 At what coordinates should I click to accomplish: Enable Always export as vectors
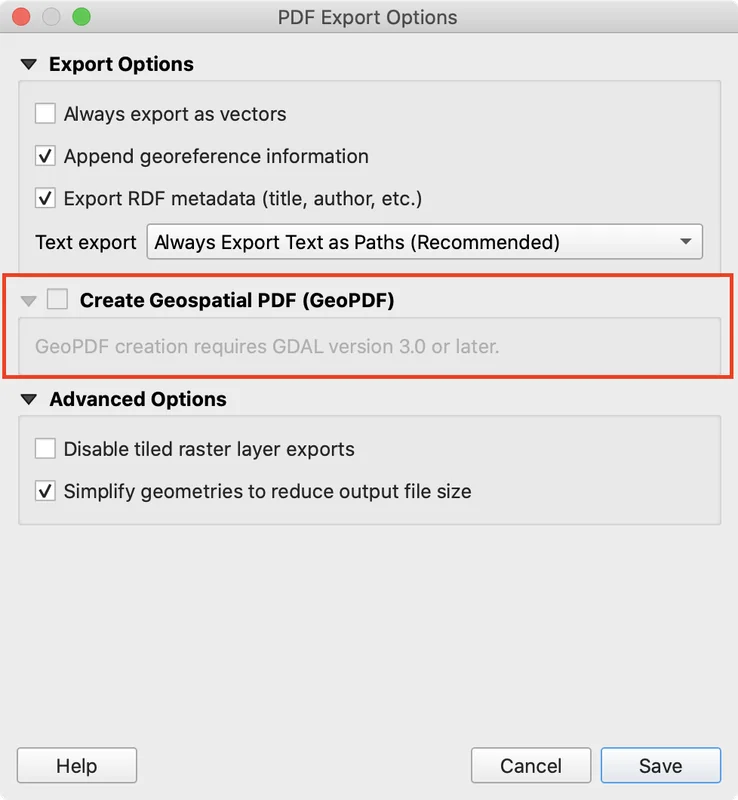(45, 114)
